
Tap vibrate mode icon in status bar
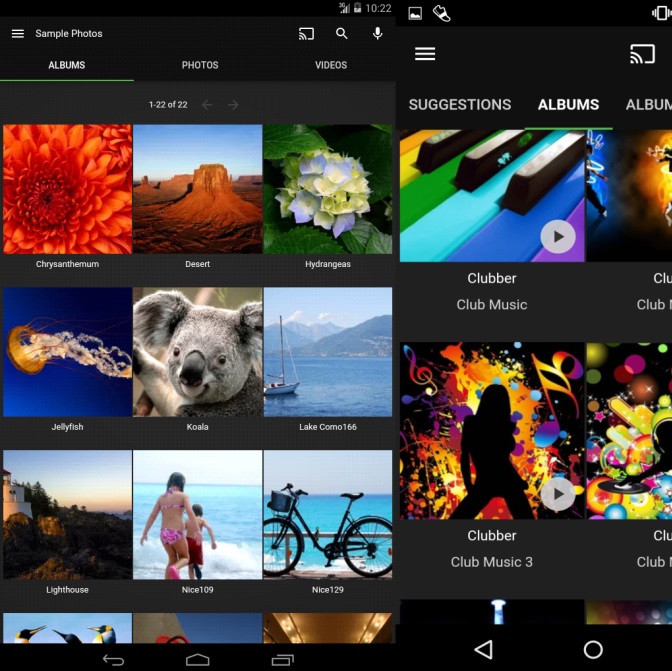[x=662, y=13]
